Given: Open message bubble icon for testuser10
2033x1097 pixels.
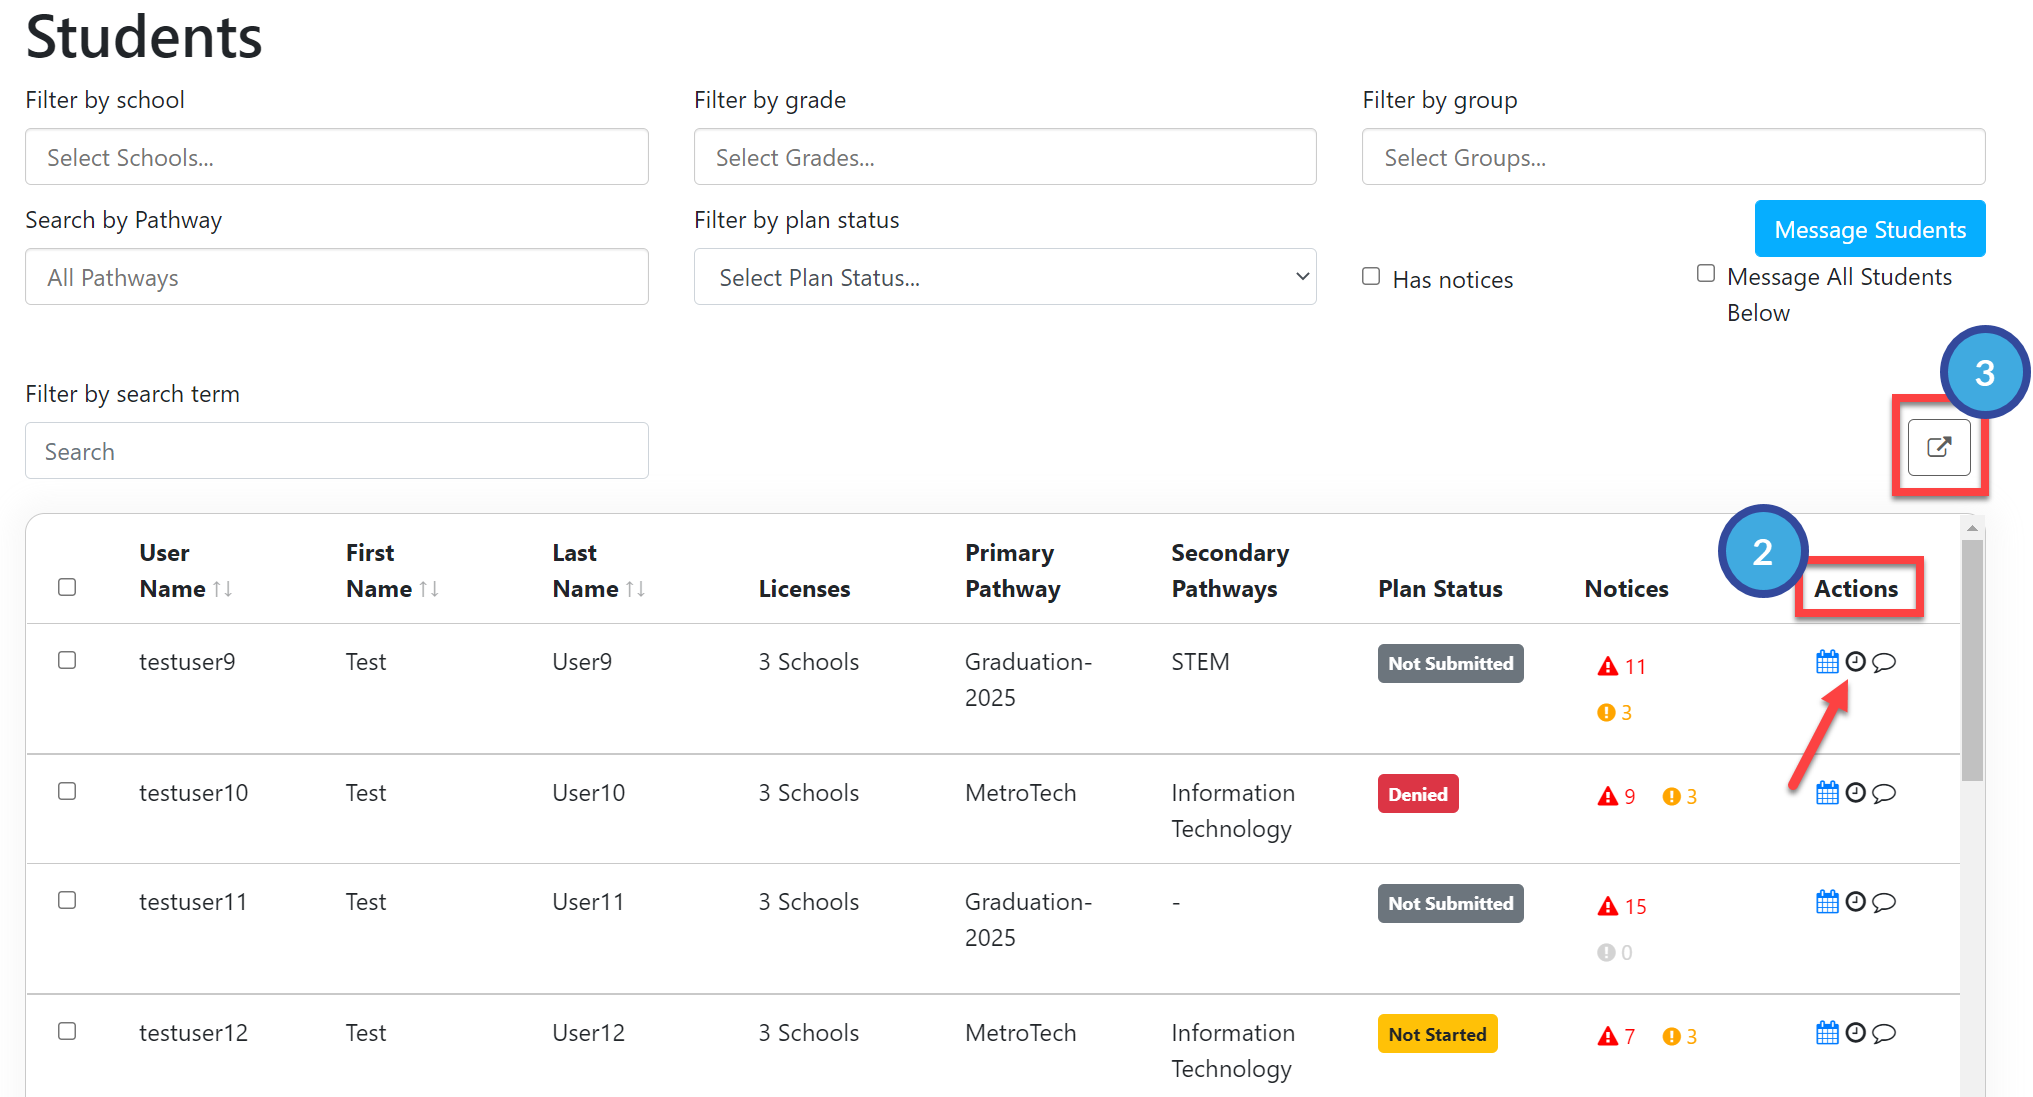Looking at the screenshot, I should tap(1884, 793).
